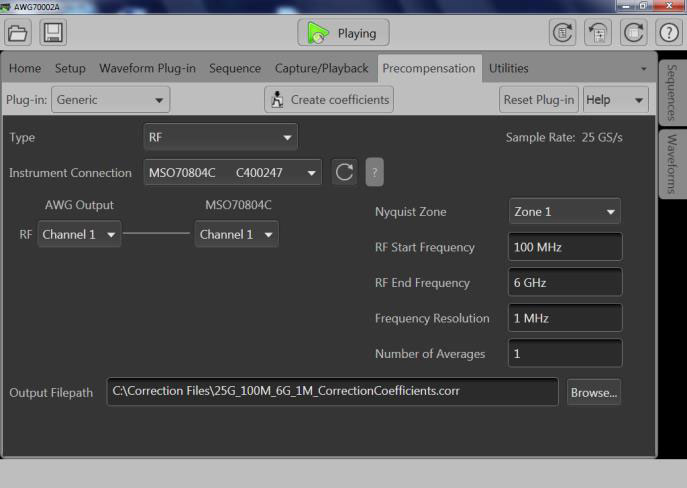Expand the Type RF dropdown
The image size is (687, 488).
(221, 137)
